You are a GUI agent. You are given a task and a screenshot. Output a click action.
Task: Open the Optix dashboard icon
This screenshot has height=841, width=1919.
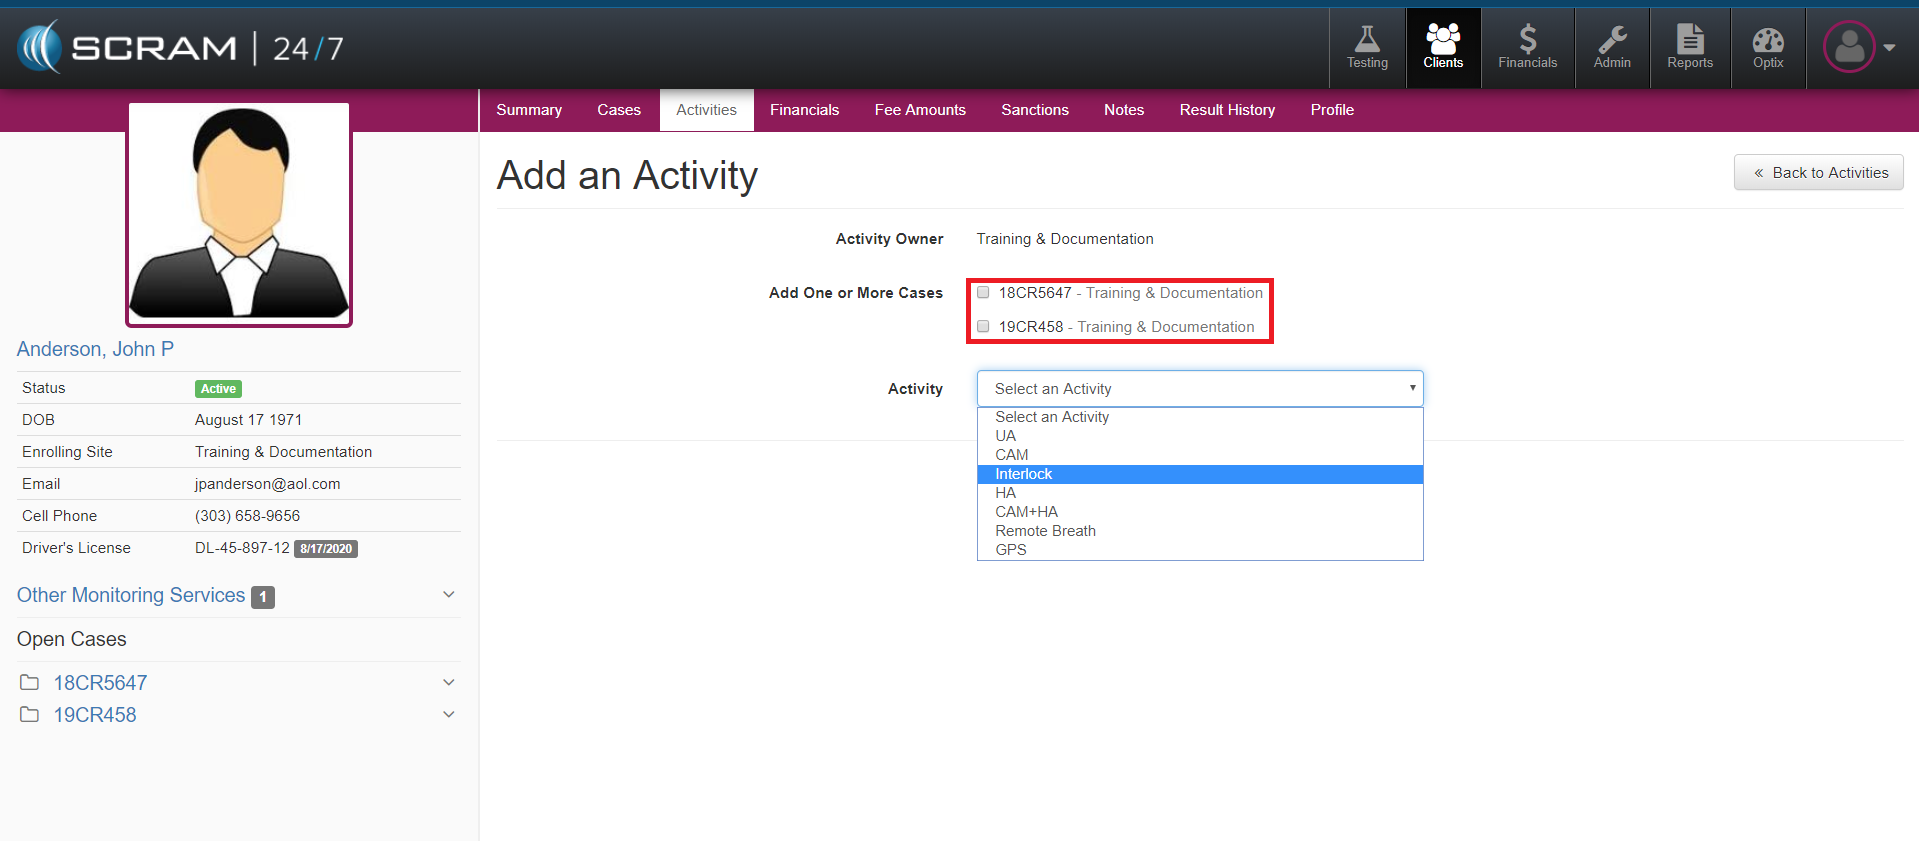(x=1767, y=48)
